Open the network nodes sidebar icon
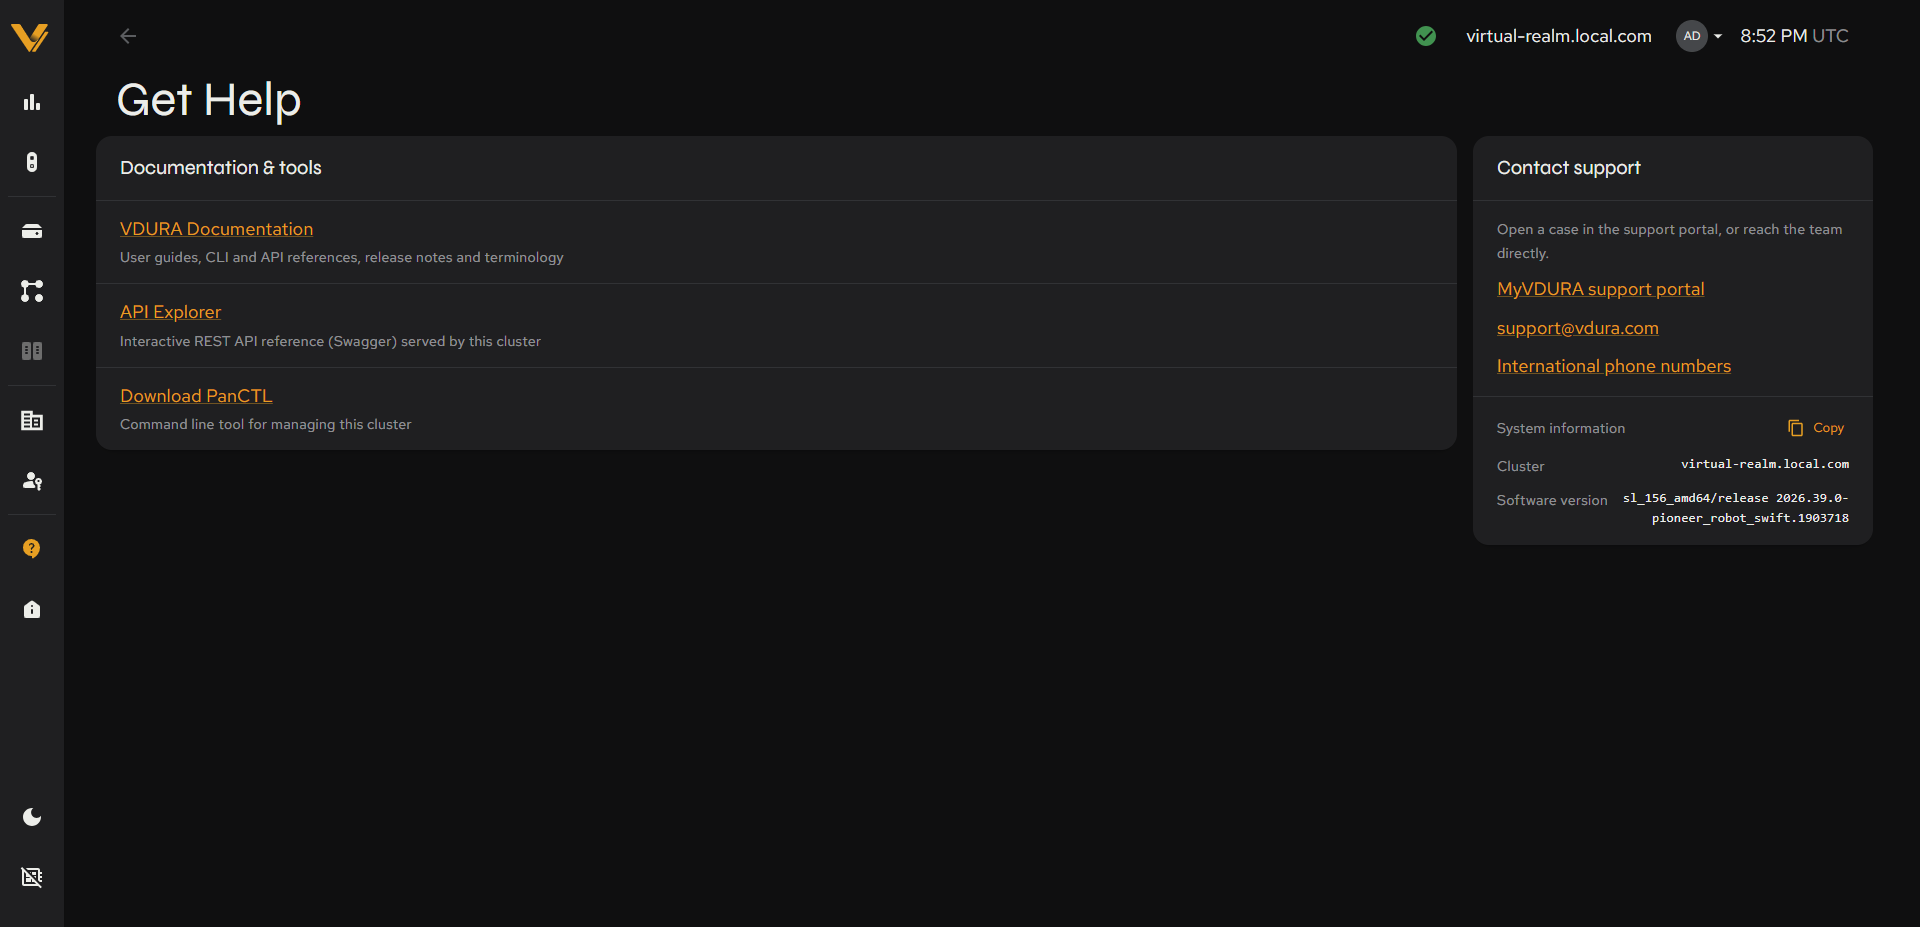This screenshot has height=927, width=1920. 32,291
